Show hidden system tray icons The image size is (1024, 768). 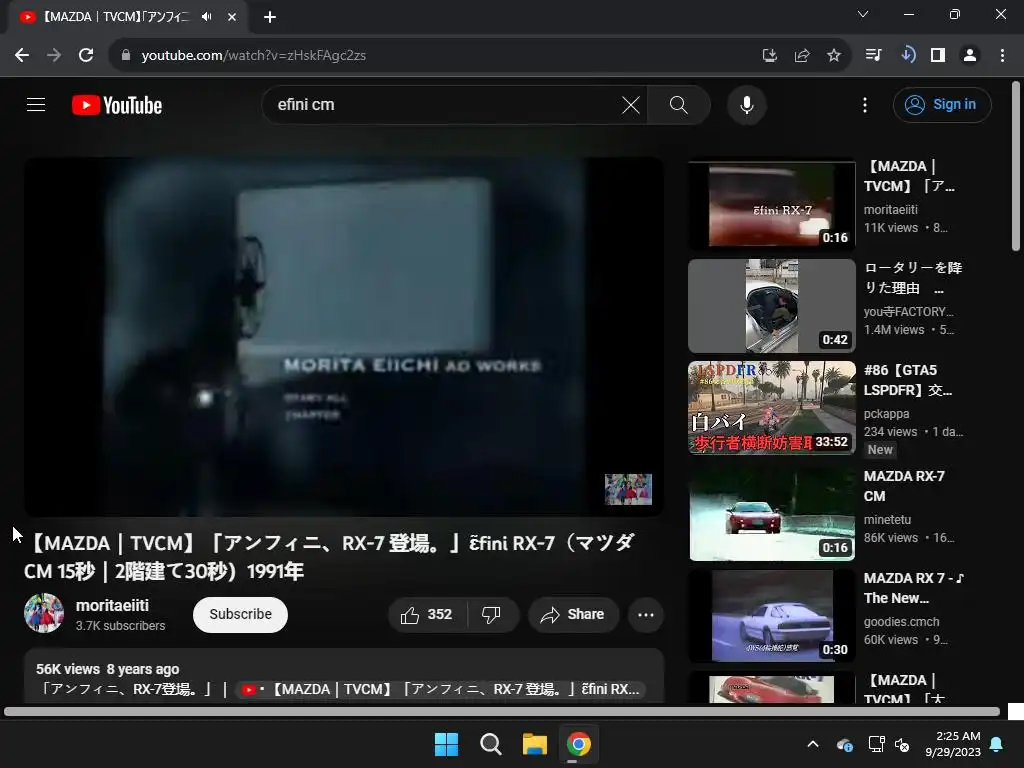point(813,744)
